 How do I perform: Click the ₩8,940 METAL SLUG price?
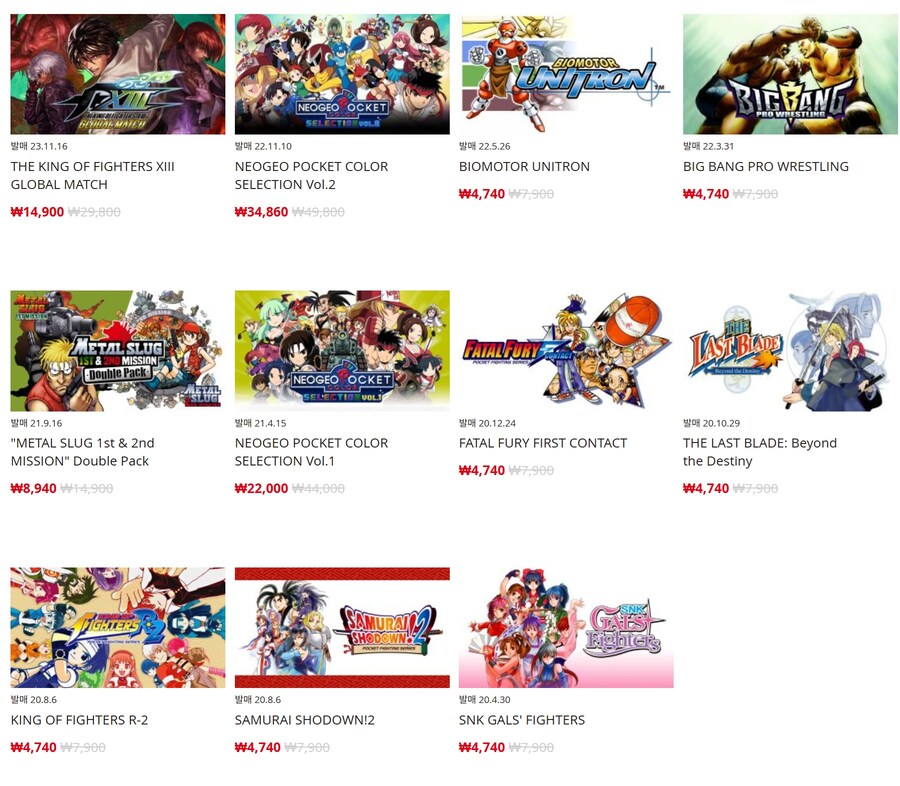(x=33, y=489)
